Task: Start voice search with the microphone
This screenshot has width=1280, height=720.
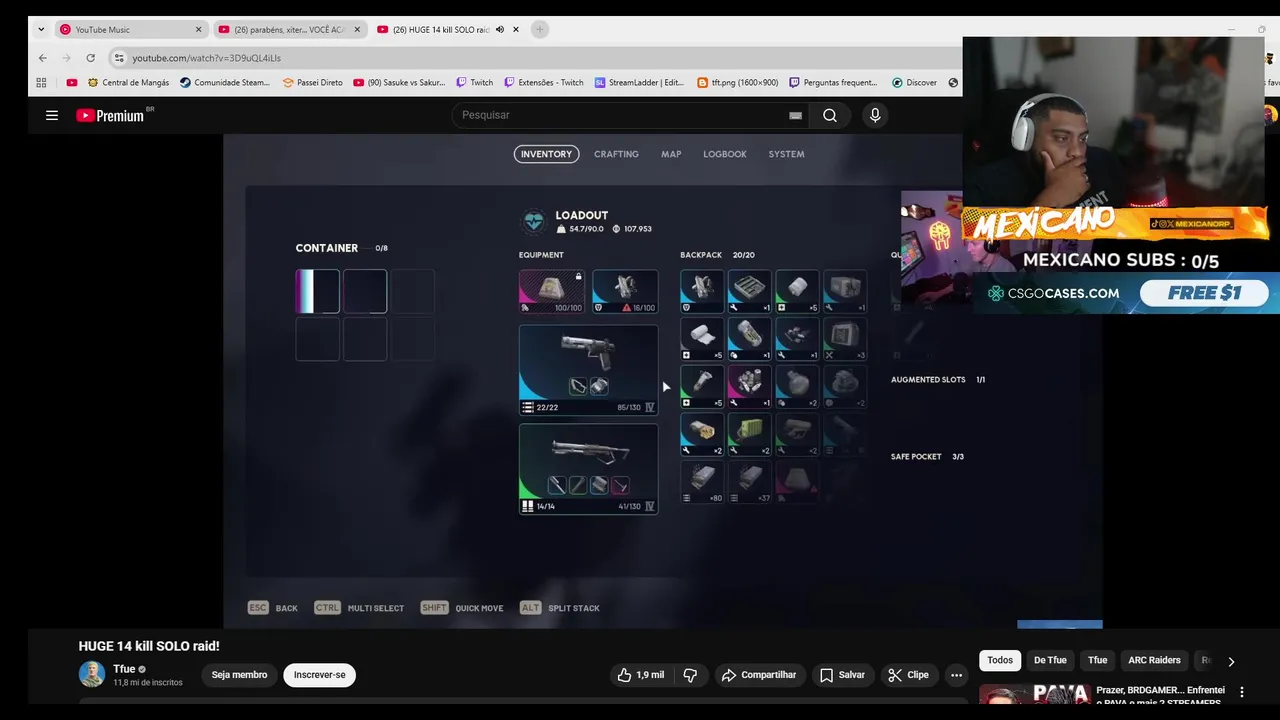Action: [x=875, y=115]
